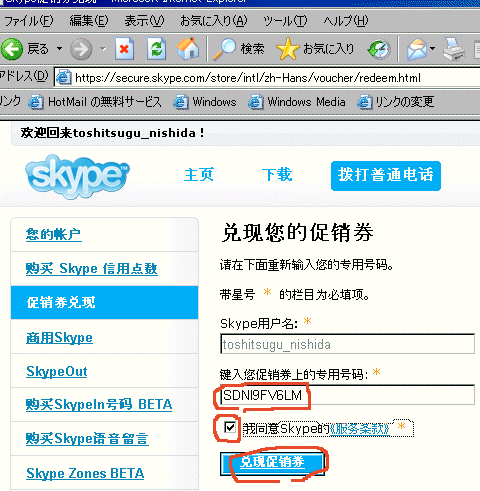This screenshot has height=491, width=480.
Task: Click the Skype logo
Action: [77, 176]
